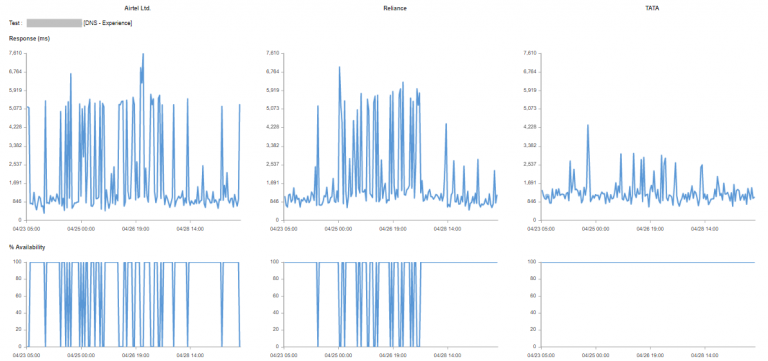This screenshot has height=361, width=768.
Task: Click 60 on Airtel availability y-axis
Action: tap(19, 296)
